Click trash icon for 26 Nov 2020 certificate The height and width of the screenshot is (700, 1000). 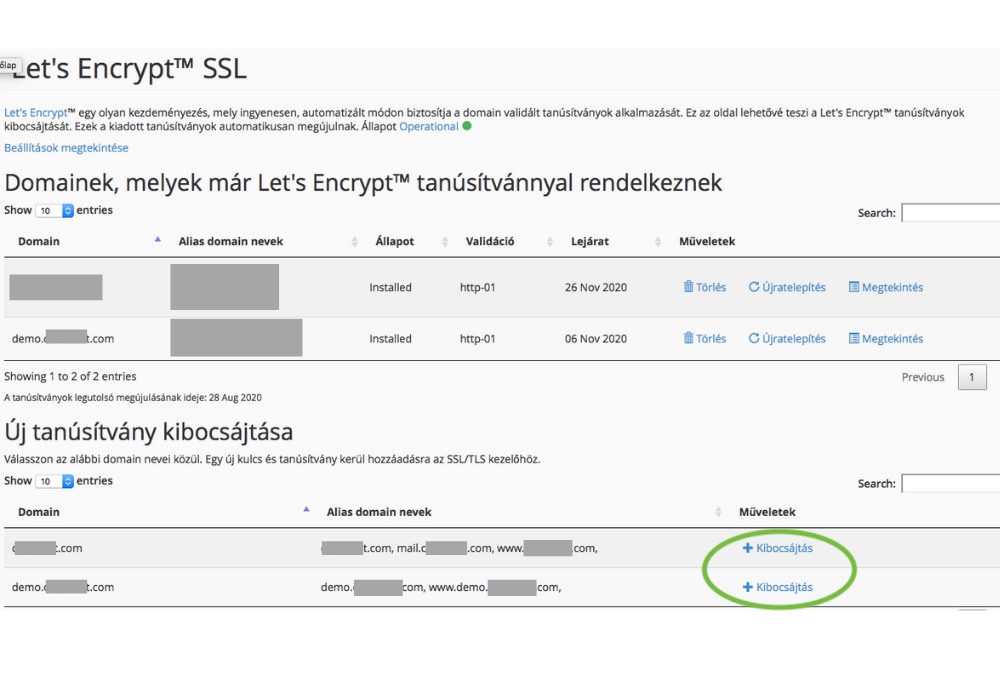click(x=688, y=287)
